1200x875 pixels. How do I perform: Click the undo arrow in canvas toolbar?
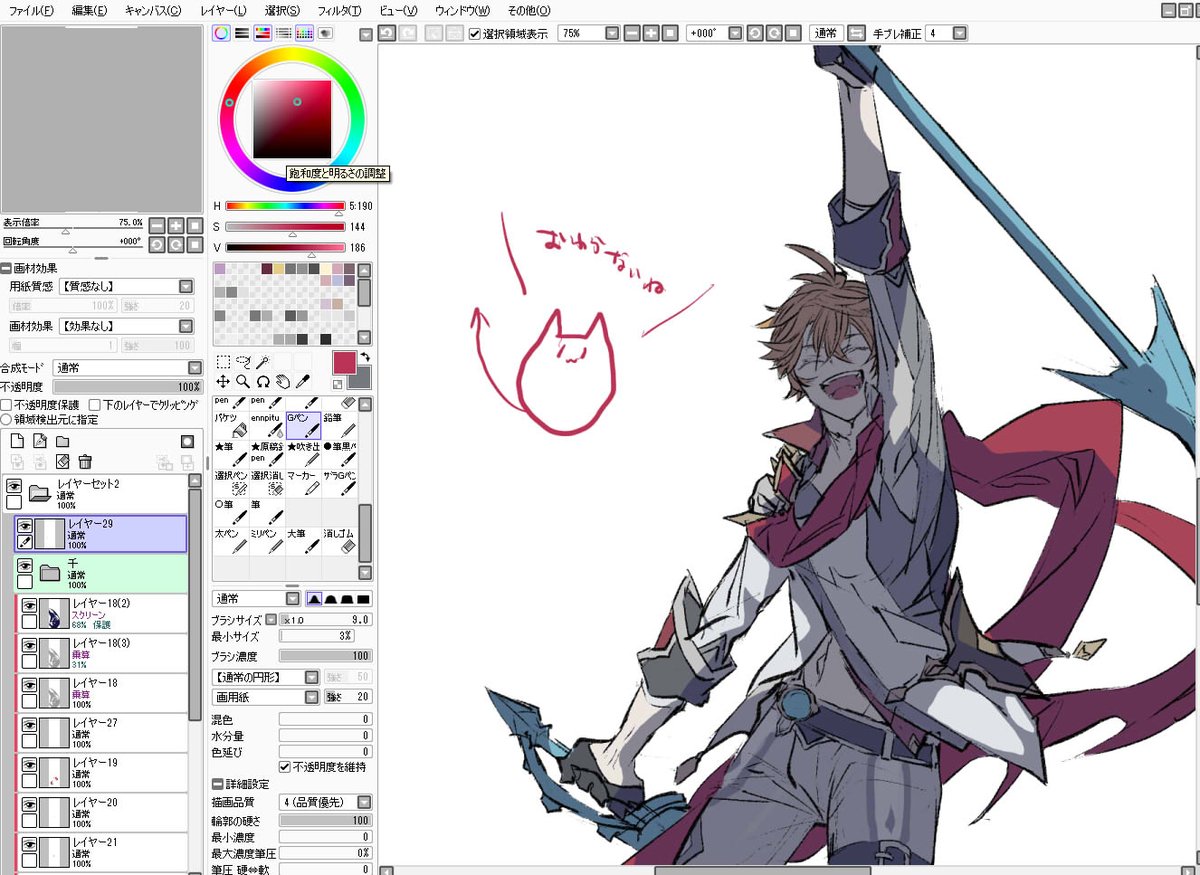point(386,33)
